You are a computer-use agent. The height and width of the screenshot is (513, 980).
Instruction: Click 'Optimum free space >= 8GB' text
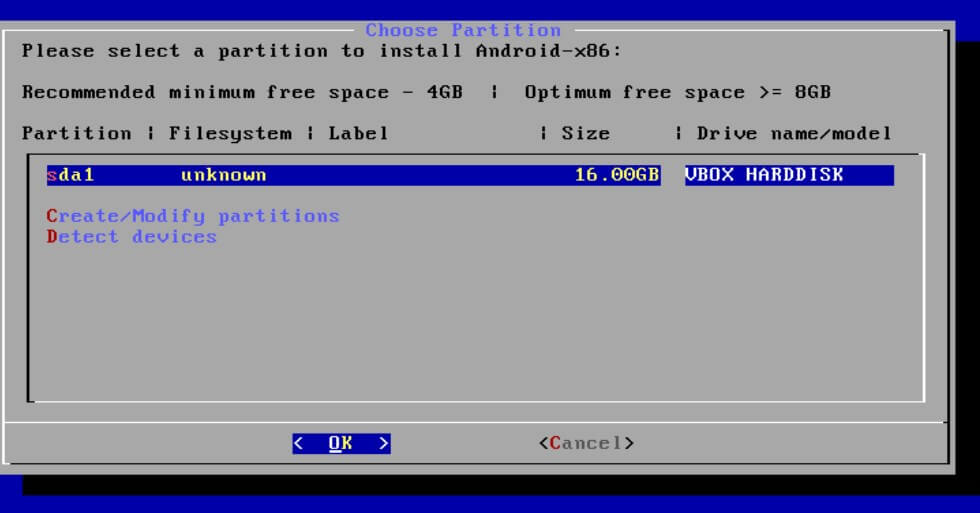[x=678, y=92]
